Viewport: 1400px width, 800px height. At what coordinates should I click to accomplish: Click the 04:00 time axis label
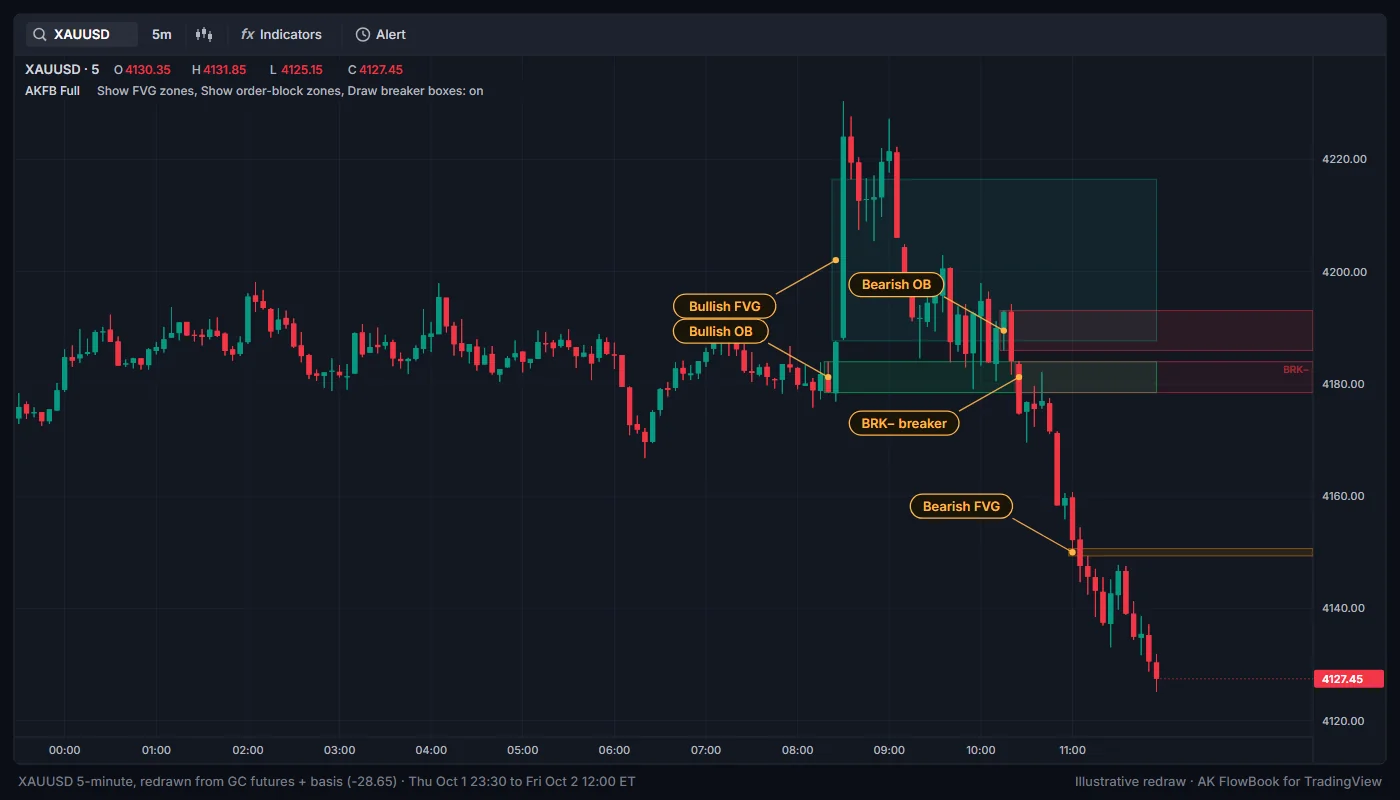tap(431, 750)
